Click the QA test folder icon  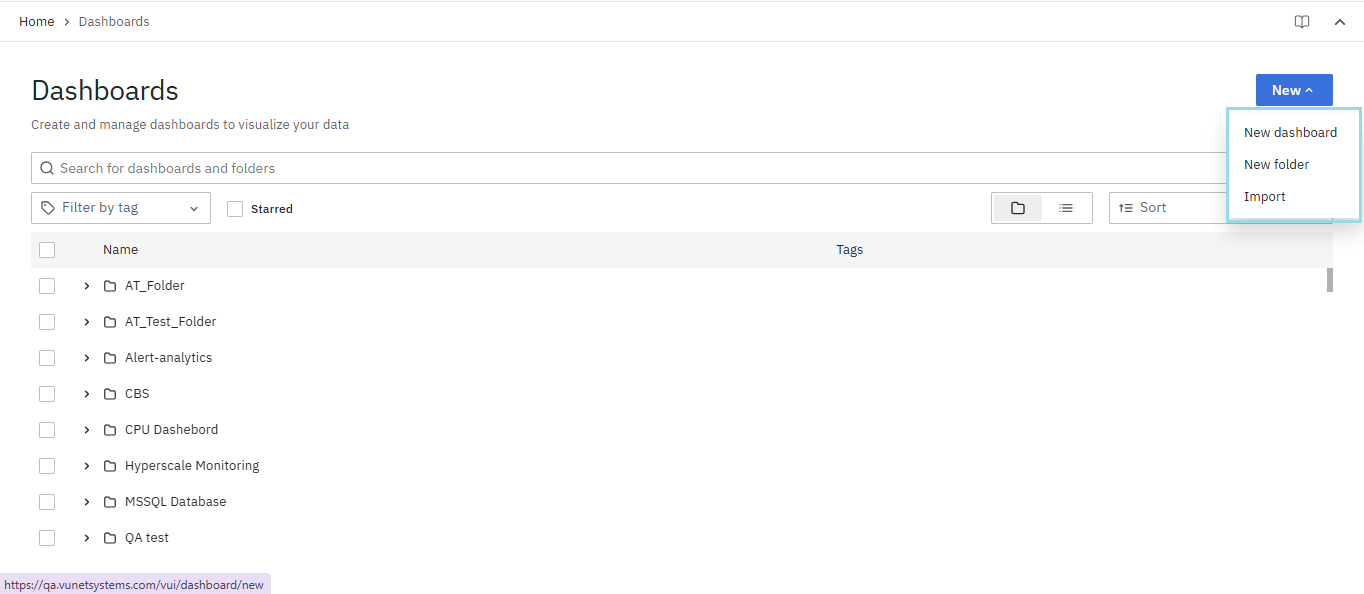coord(110,538)
